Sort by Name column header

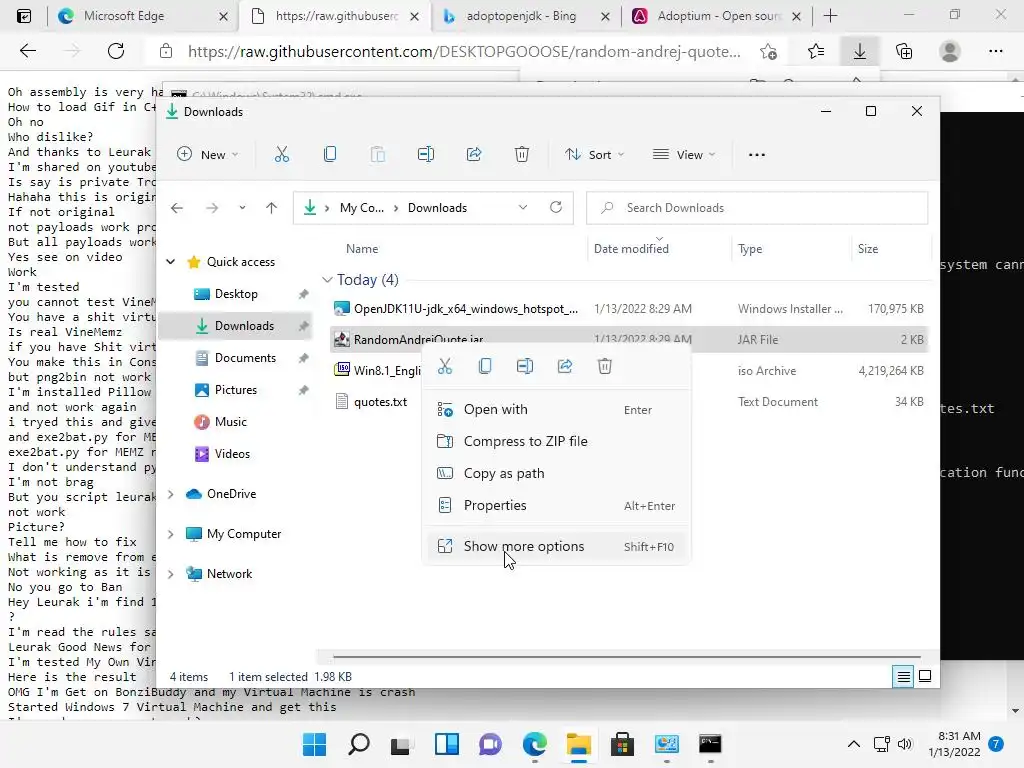[x=362, y=249]
